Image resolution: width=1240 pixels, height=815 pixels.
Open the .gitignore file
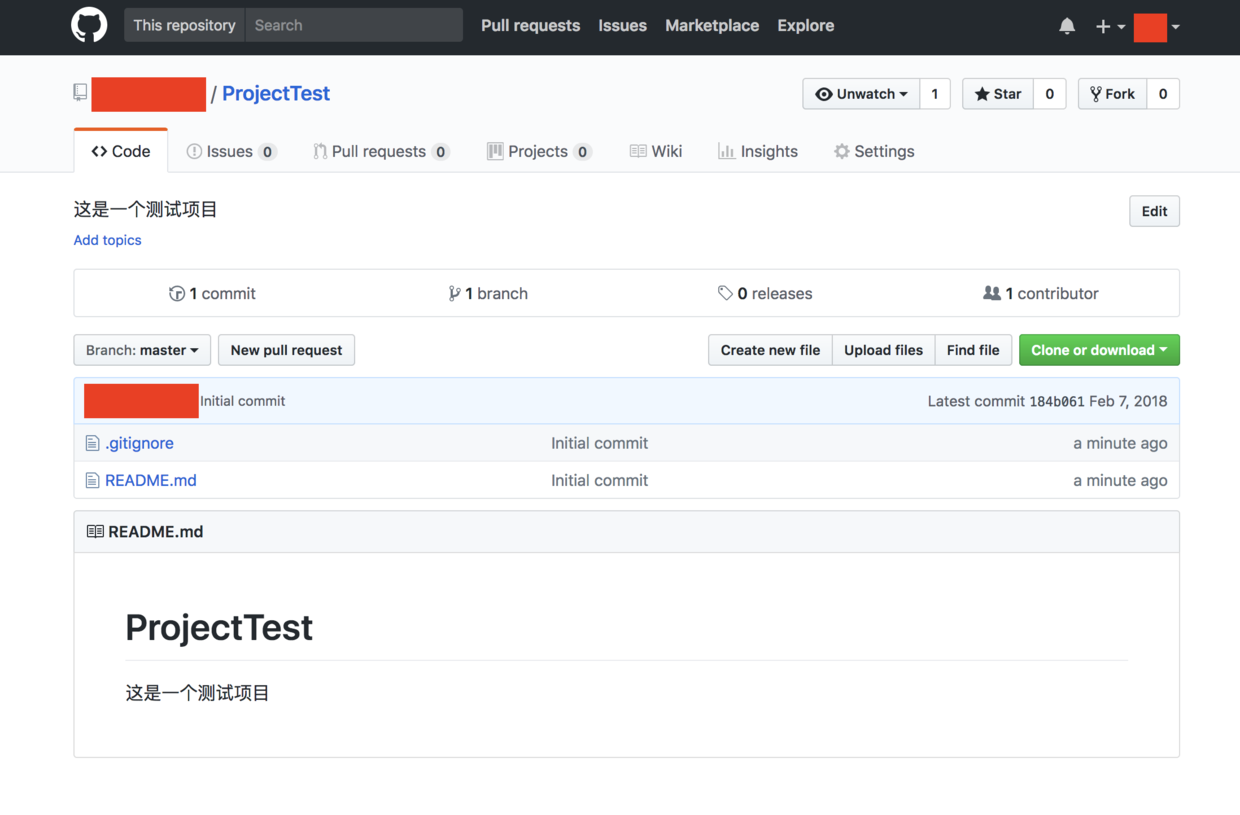(139, 443)
